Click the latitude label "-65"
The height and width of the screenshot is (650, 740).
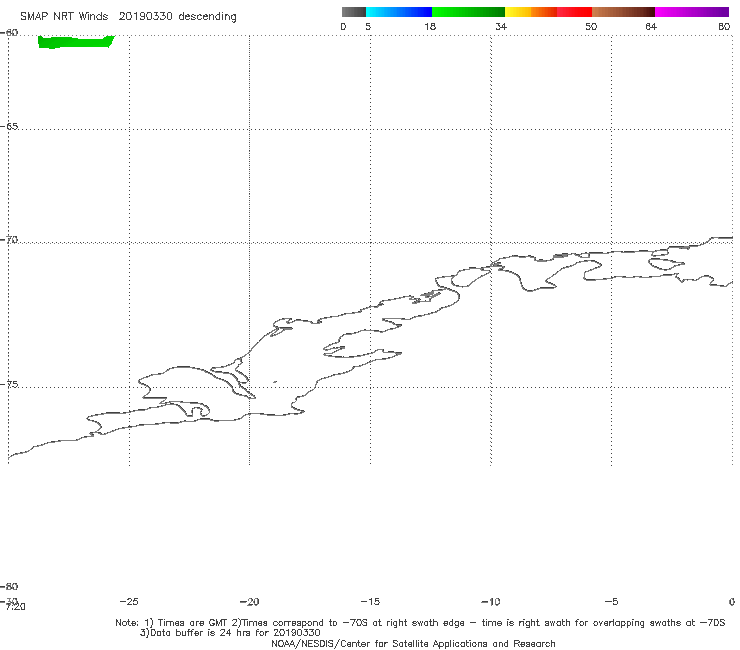(9, 127)
